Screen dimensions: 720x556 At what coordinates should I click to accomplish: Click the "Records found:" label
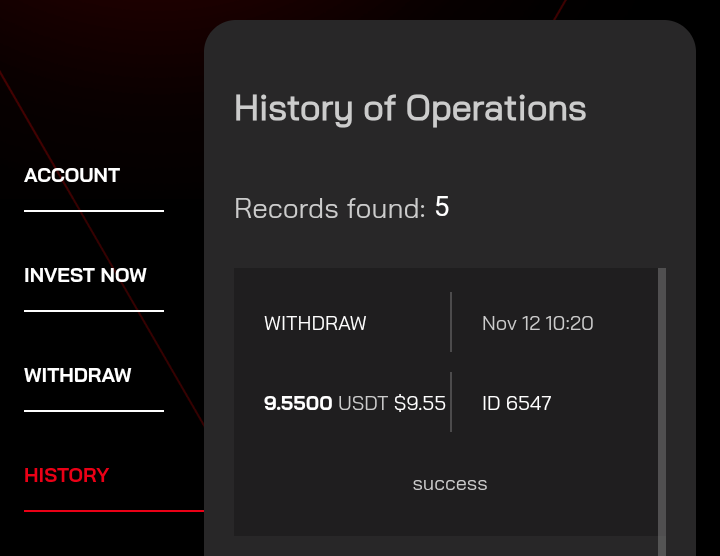click(330, 209)
